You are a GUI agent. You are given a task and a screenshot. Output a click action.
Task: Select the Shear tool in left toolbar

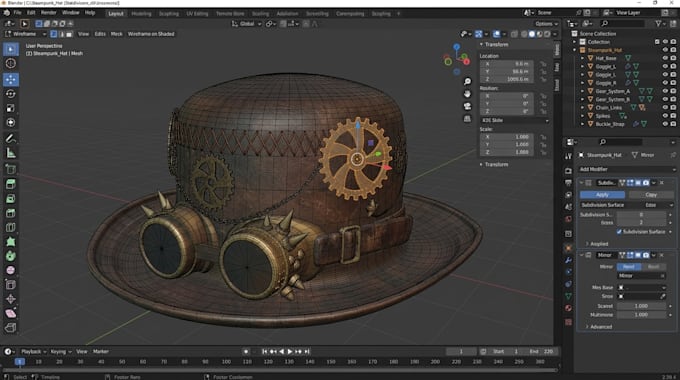coord(11,313)
